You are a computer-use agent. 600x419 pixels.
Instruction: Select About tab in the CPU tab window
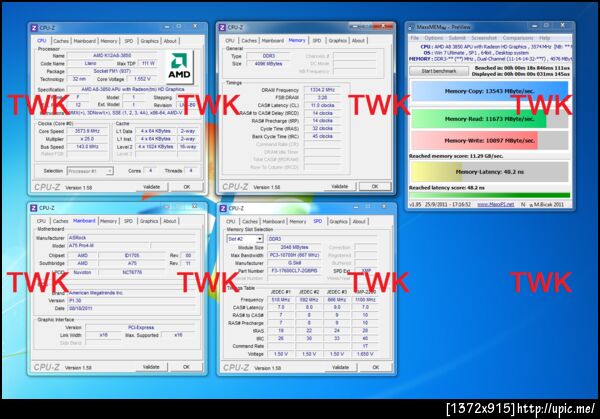[x=170, y=41]
